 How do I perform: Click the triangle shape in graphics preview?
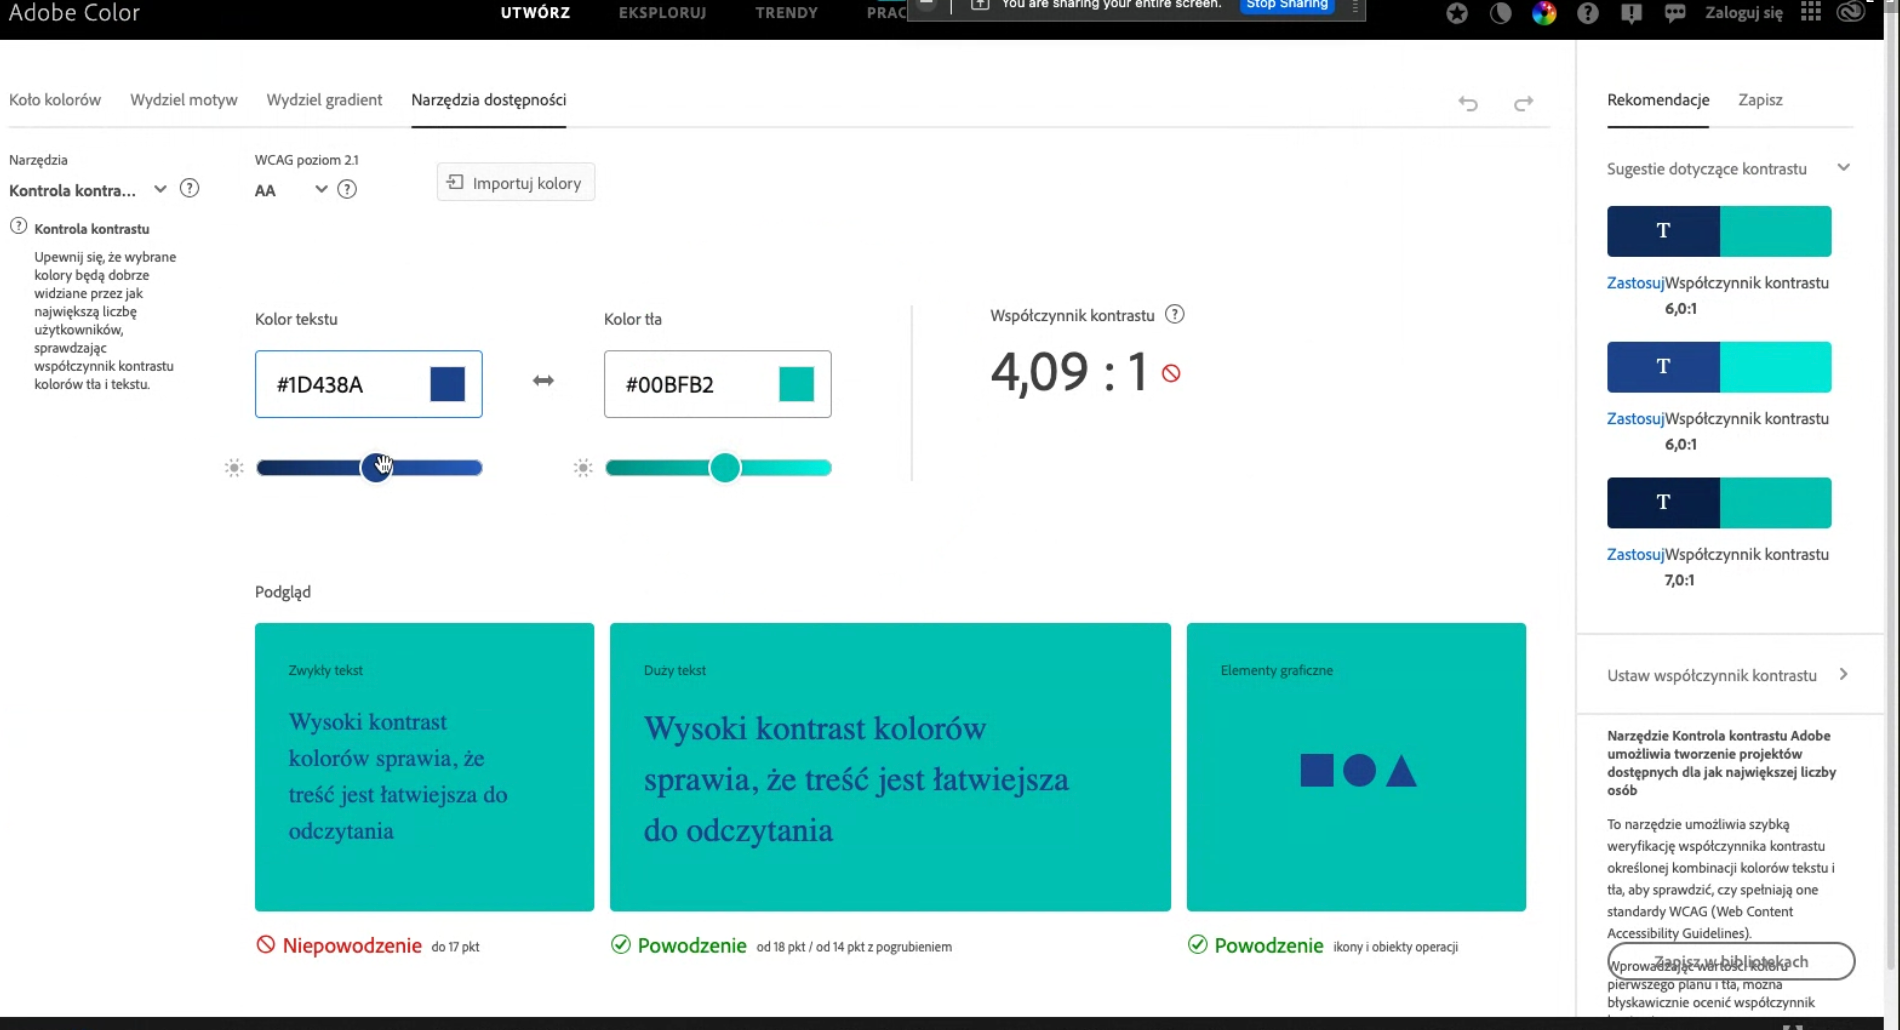click(1401, 771)
